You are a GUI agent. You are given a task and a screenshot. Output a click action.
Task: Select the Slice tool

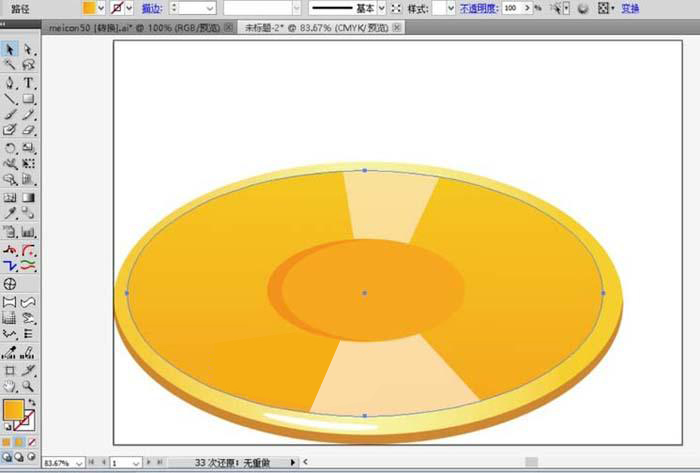point(29,370)
